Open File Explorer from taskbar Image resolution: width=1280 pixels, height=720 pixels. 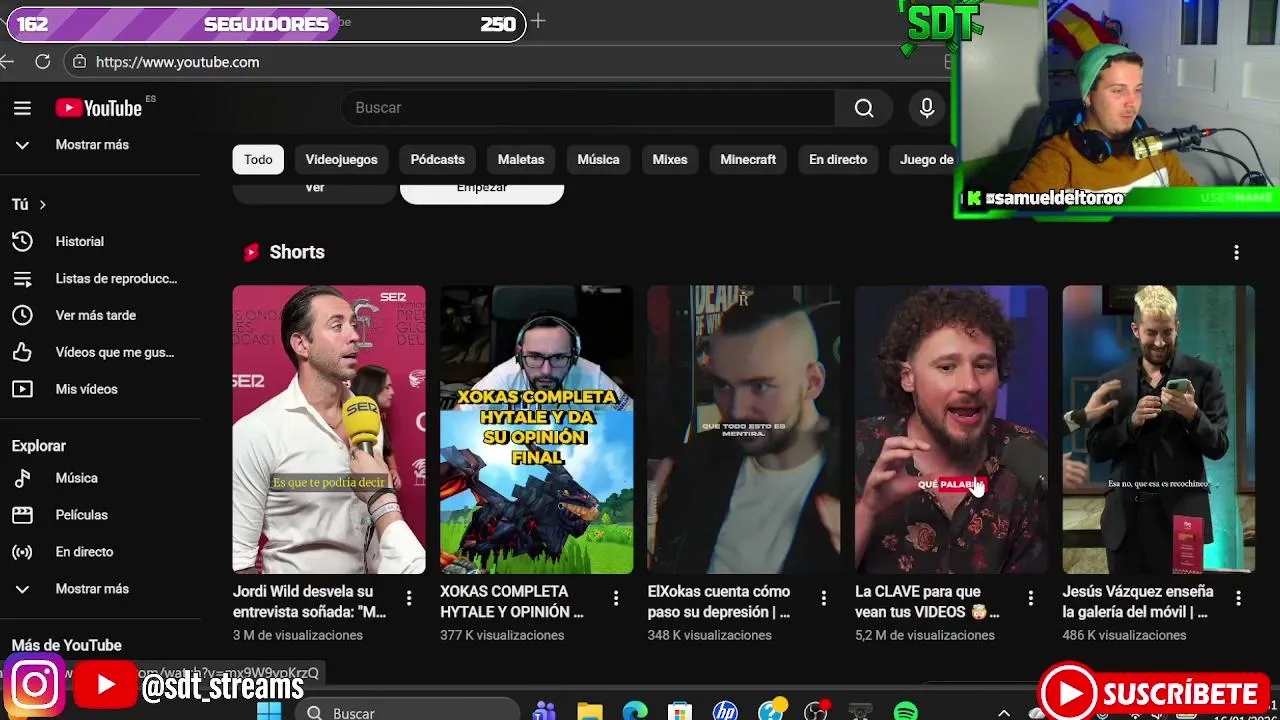(x=590, y=712)
